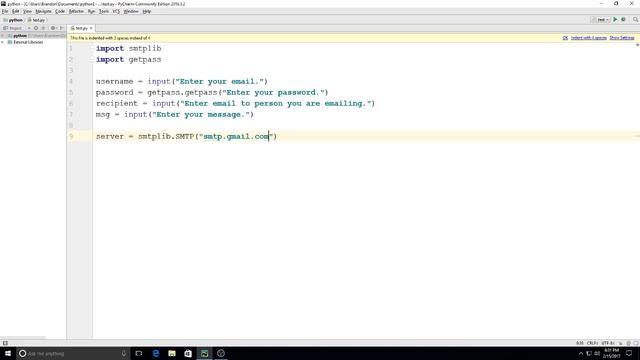Open the Windows Start menu
640x360 pixels.
[8, 353]
